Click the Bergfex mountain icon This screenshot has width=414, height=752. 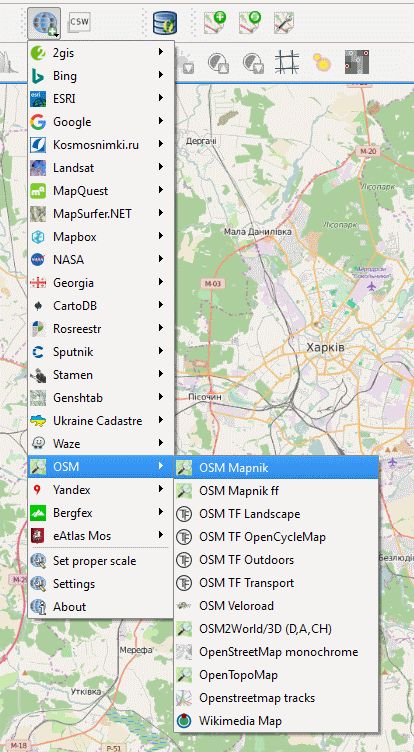point(38,513)
